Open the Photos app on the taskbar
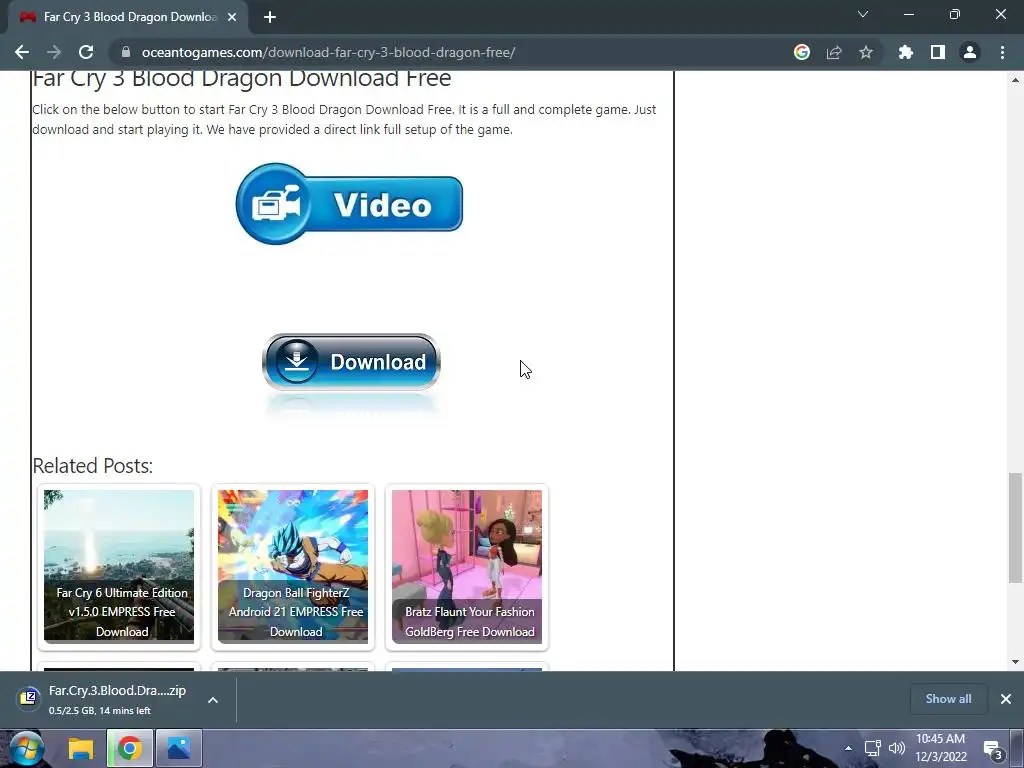 [x=178, y=748]
